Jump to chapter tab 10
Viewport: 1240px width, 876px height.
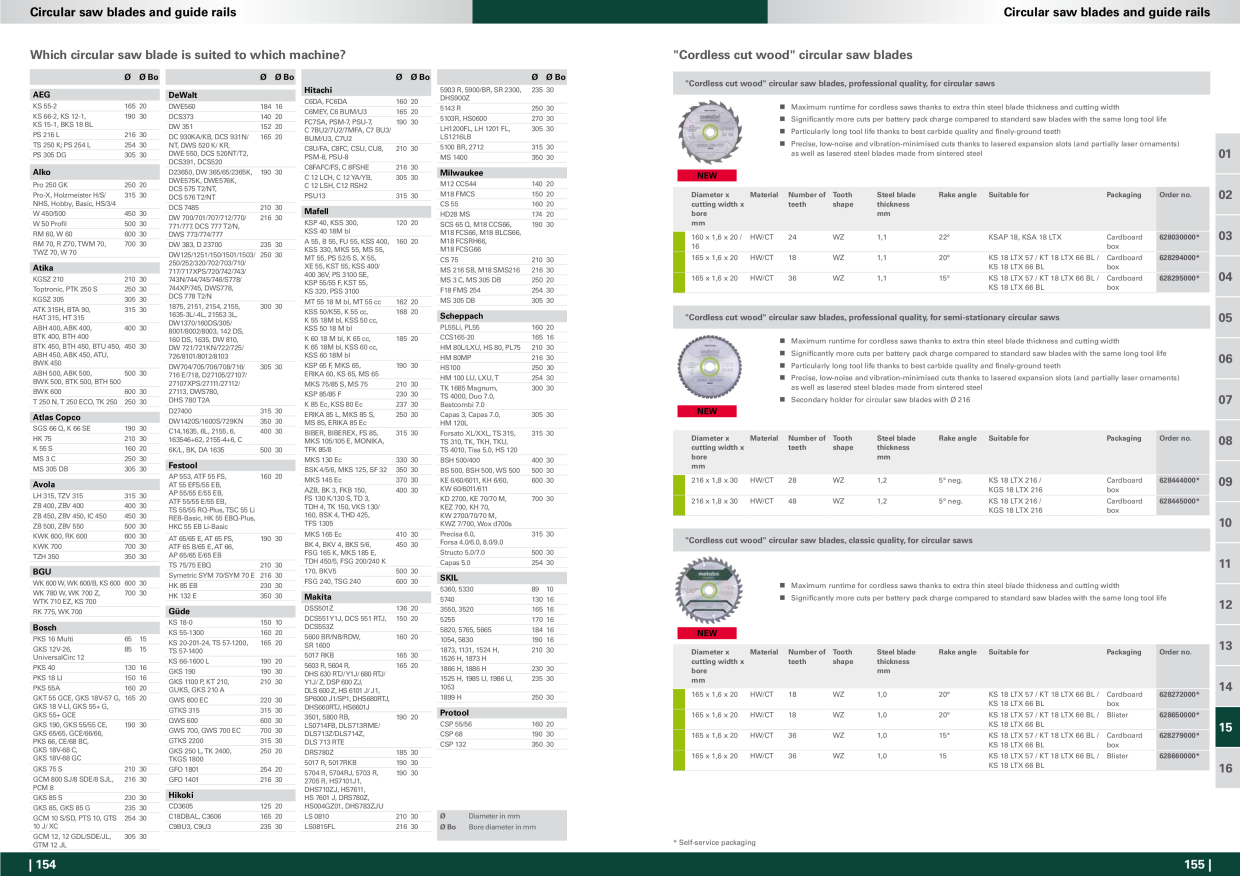point(1226,523)
